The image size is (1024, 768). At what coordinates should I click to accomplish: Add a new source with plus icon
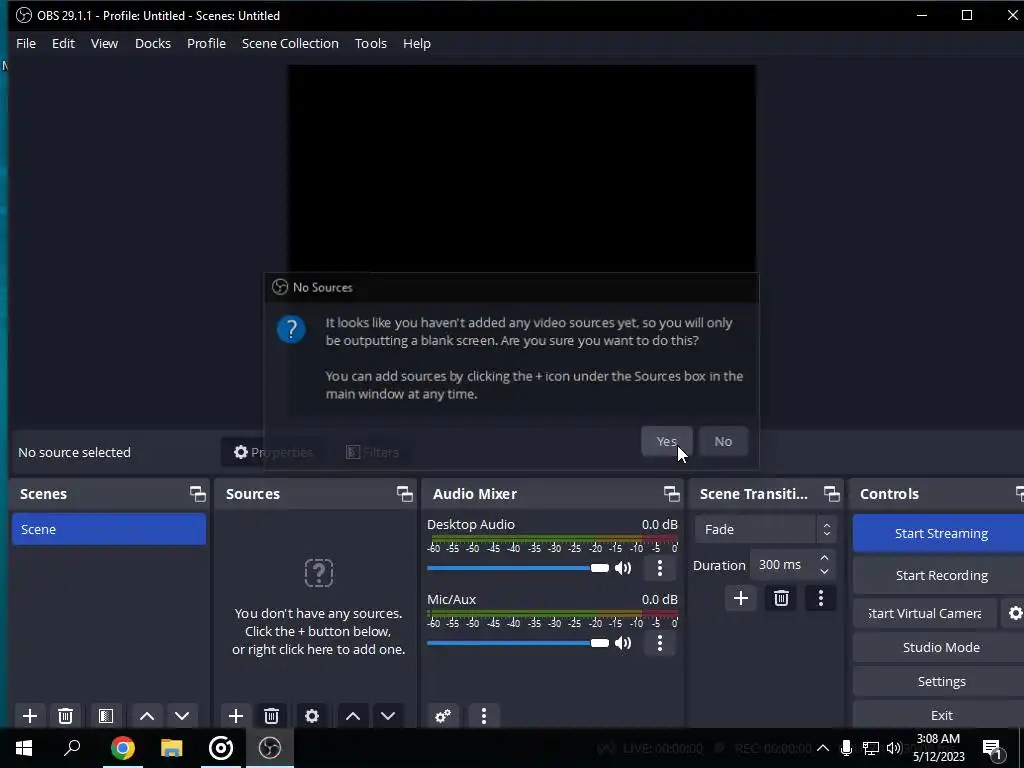coord(236,716)
